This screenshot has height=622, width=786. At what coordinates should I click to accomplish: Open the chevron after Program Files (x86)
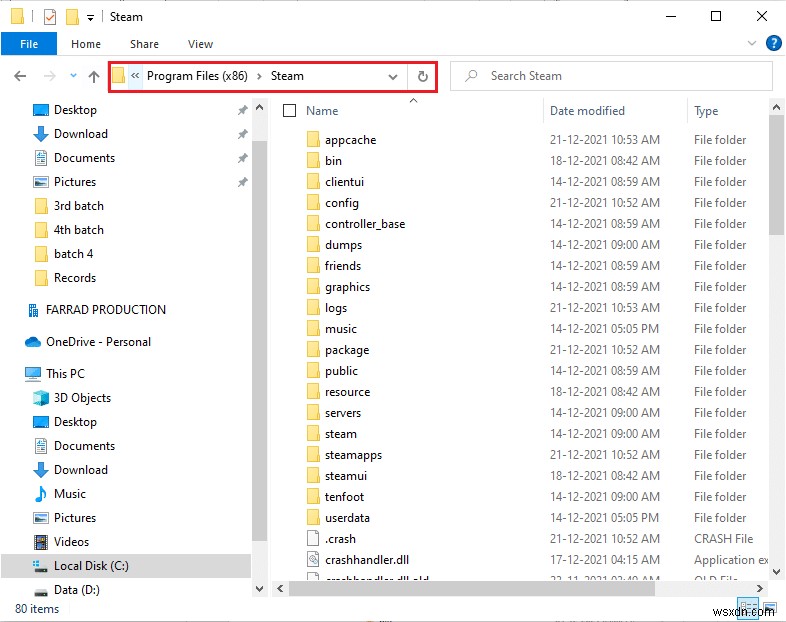point(259,76)
